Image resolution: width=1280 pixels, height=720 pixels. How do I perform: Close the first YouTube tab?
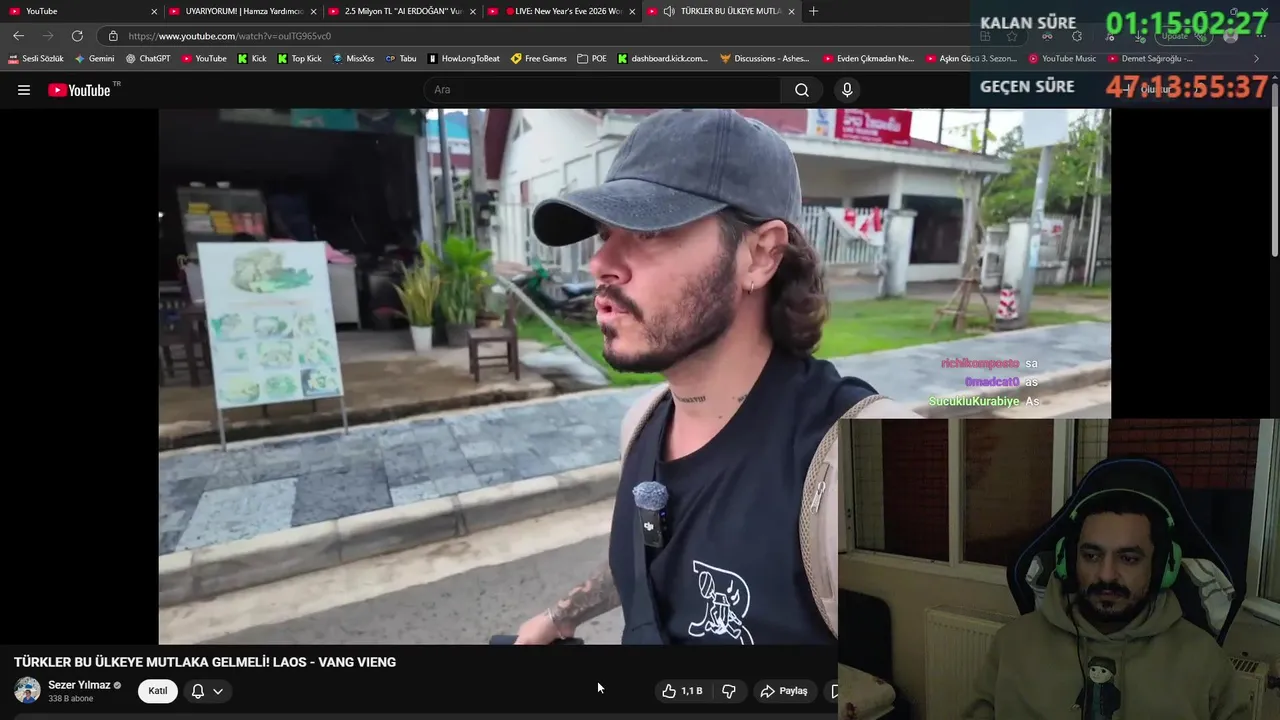(x=154, y=11)
